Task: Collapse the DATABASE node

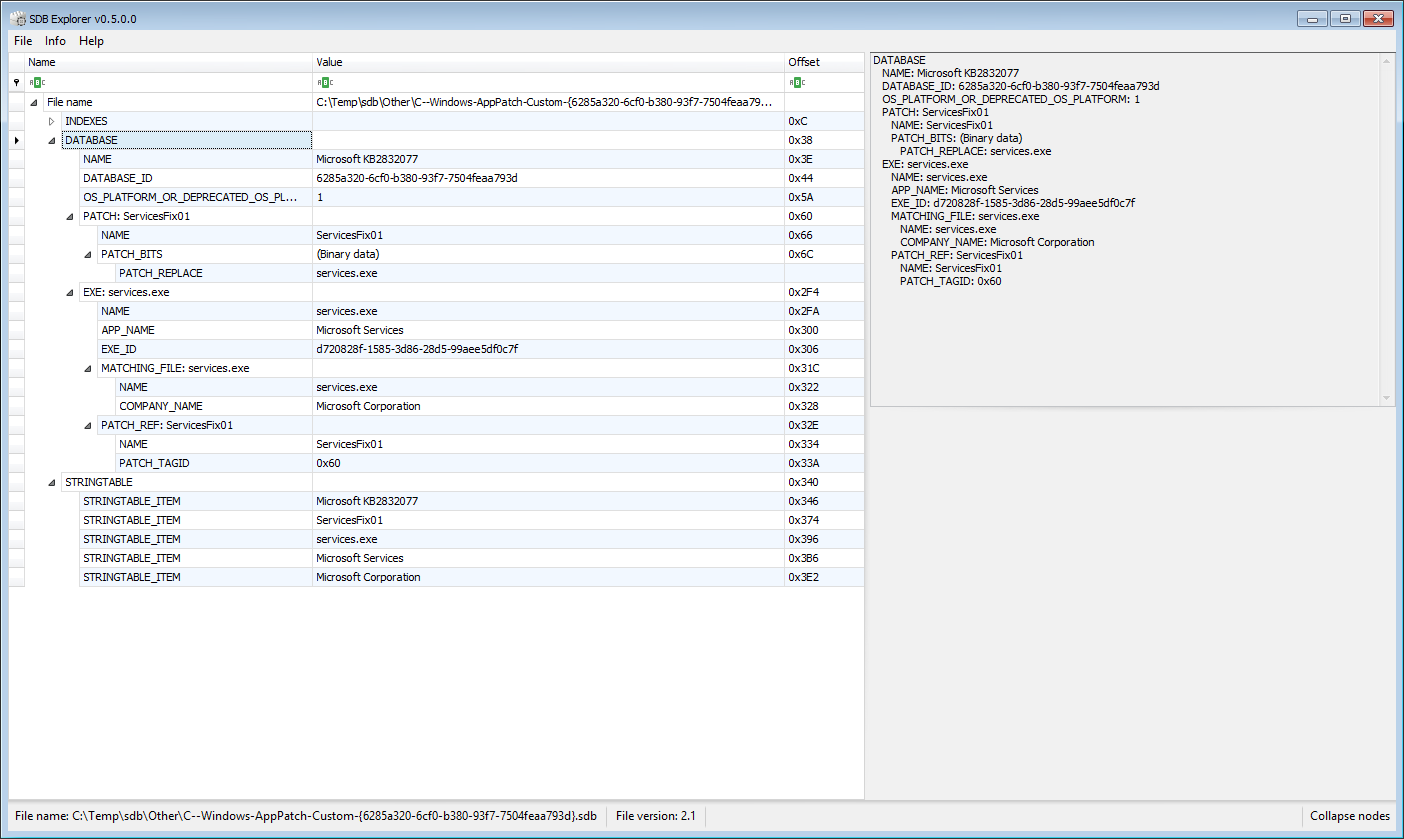Action: pyautogui.click(x=53, y=140)
